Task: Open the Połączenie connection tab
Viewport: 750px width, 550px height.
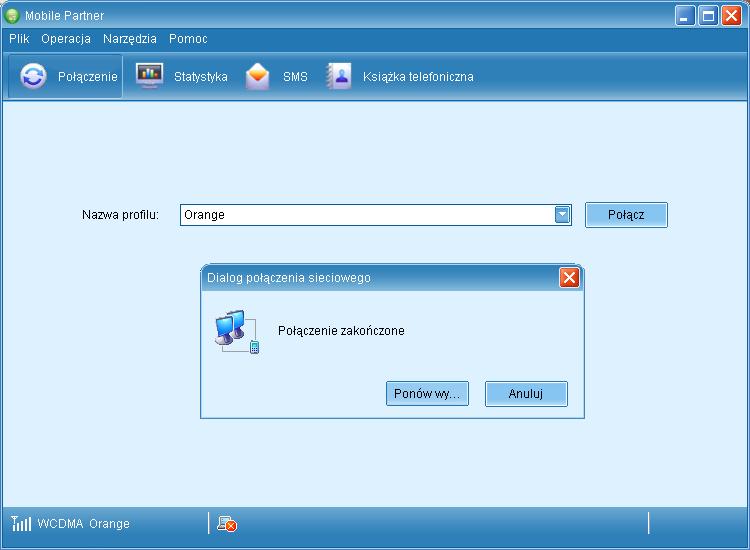Action: (66, 77)
